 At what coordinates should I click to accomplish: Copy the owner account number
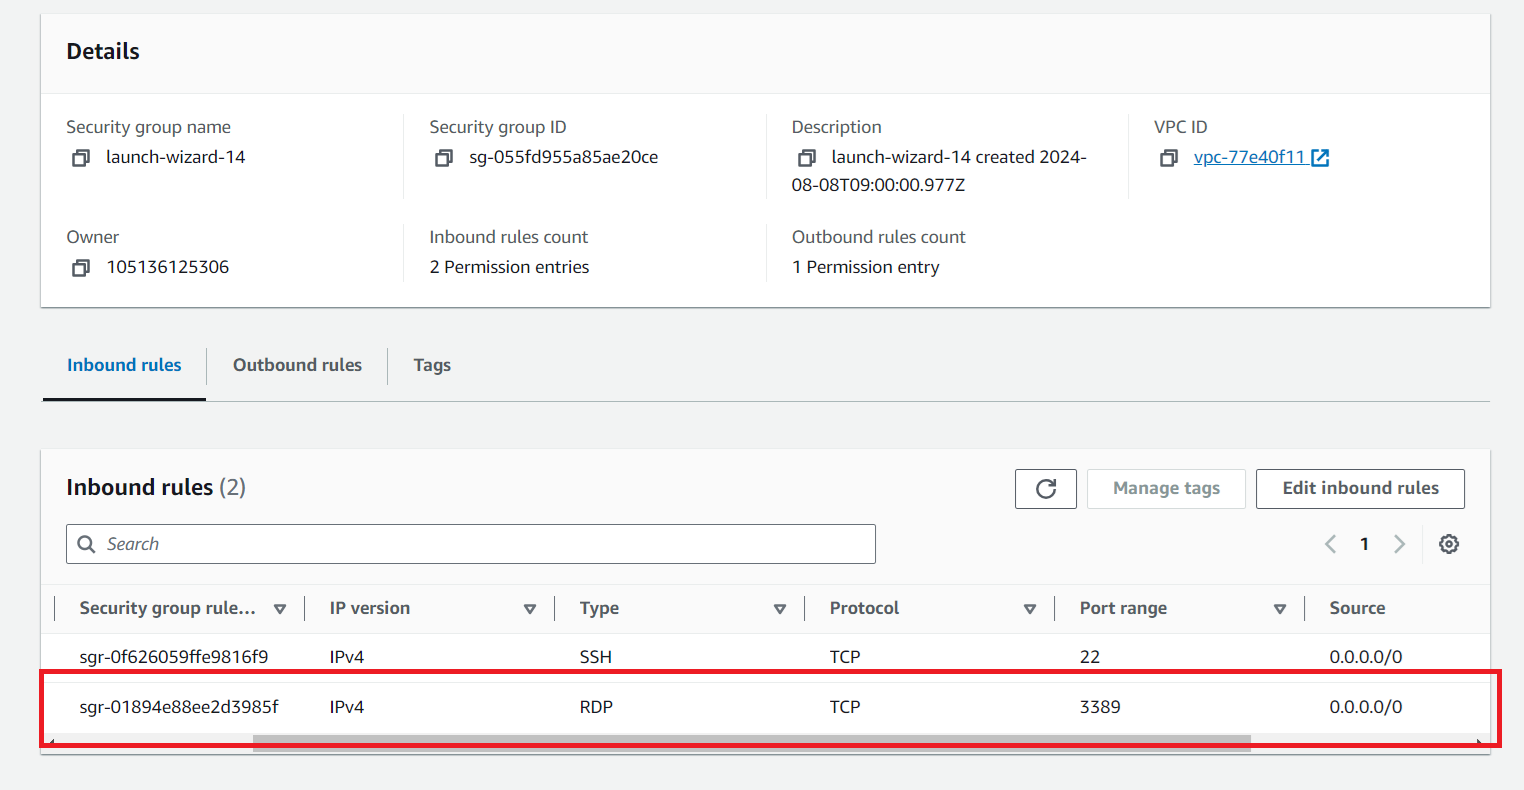(81, 268)
